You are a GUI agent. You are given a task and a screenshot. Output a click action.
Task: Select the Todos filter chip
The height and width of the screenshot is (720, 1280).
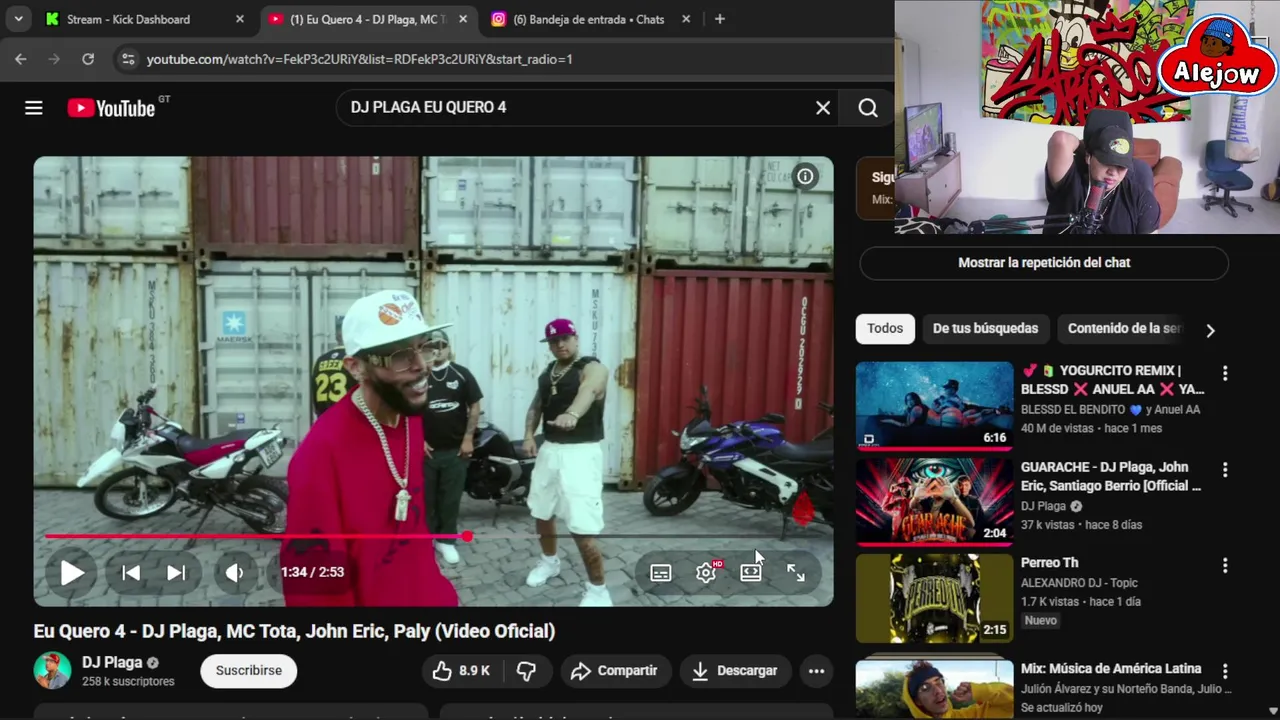885,329
